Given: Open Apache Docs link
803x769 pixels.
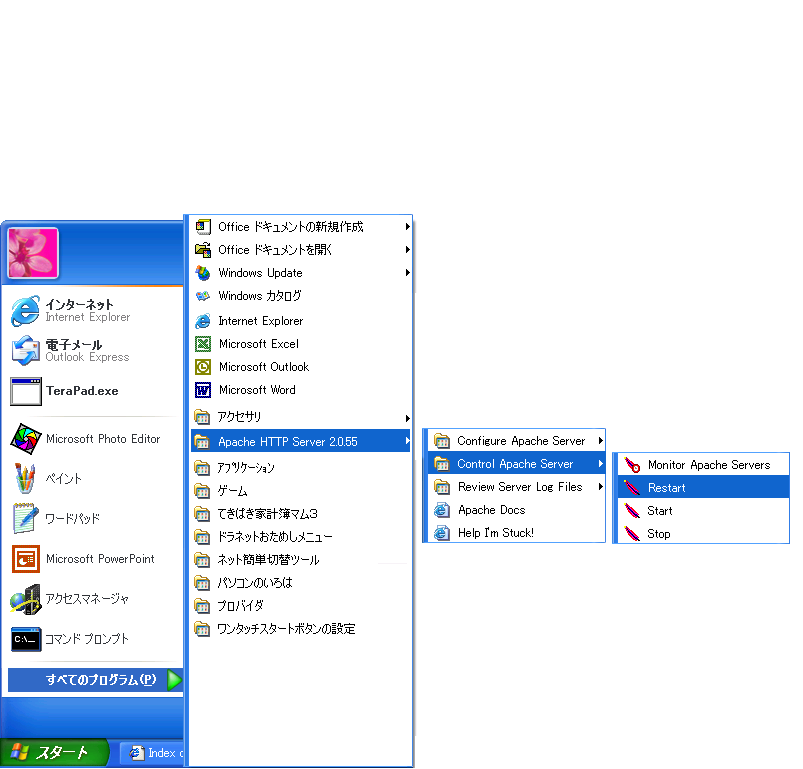Looking at the screenshot, I should (x=490, y=510).
